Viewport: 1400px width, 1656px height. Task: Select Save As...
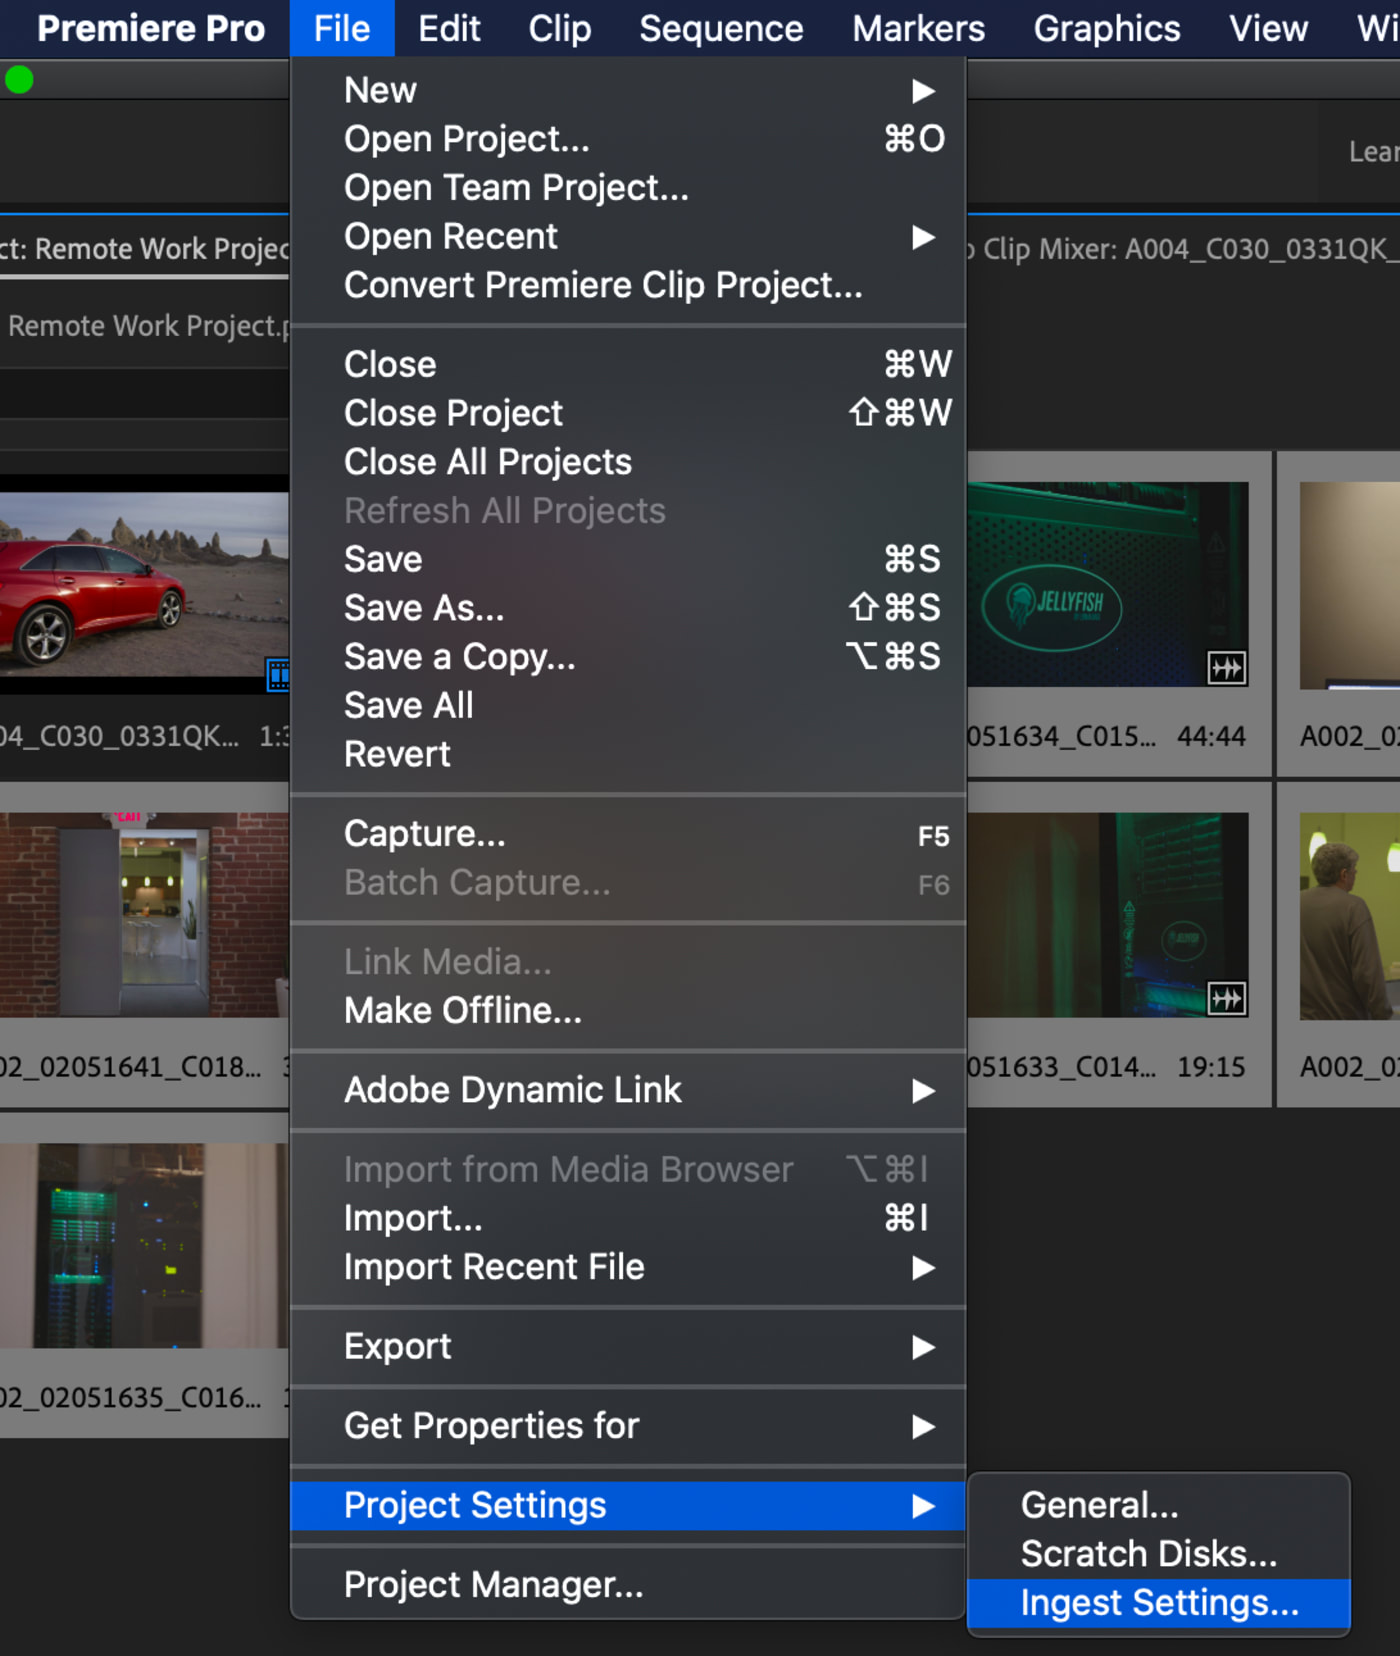click(x=628, y=609)
